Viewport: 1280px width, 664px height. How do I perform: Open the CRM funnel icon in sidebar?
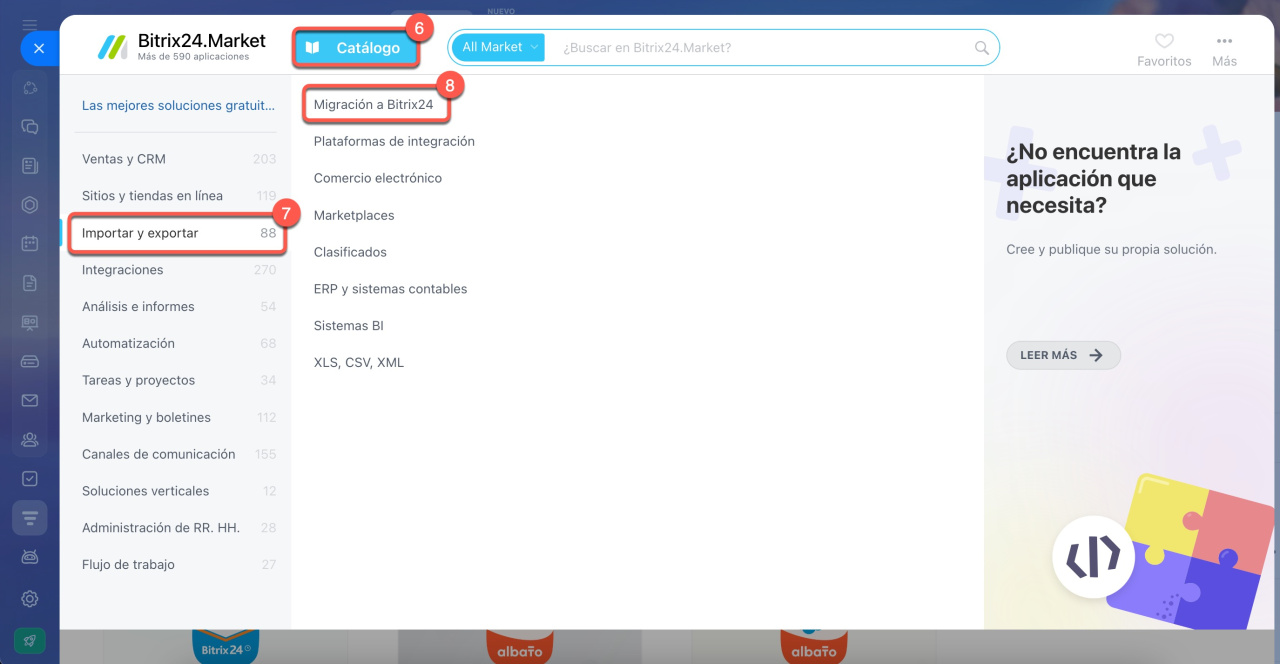[x=30, y=517]
